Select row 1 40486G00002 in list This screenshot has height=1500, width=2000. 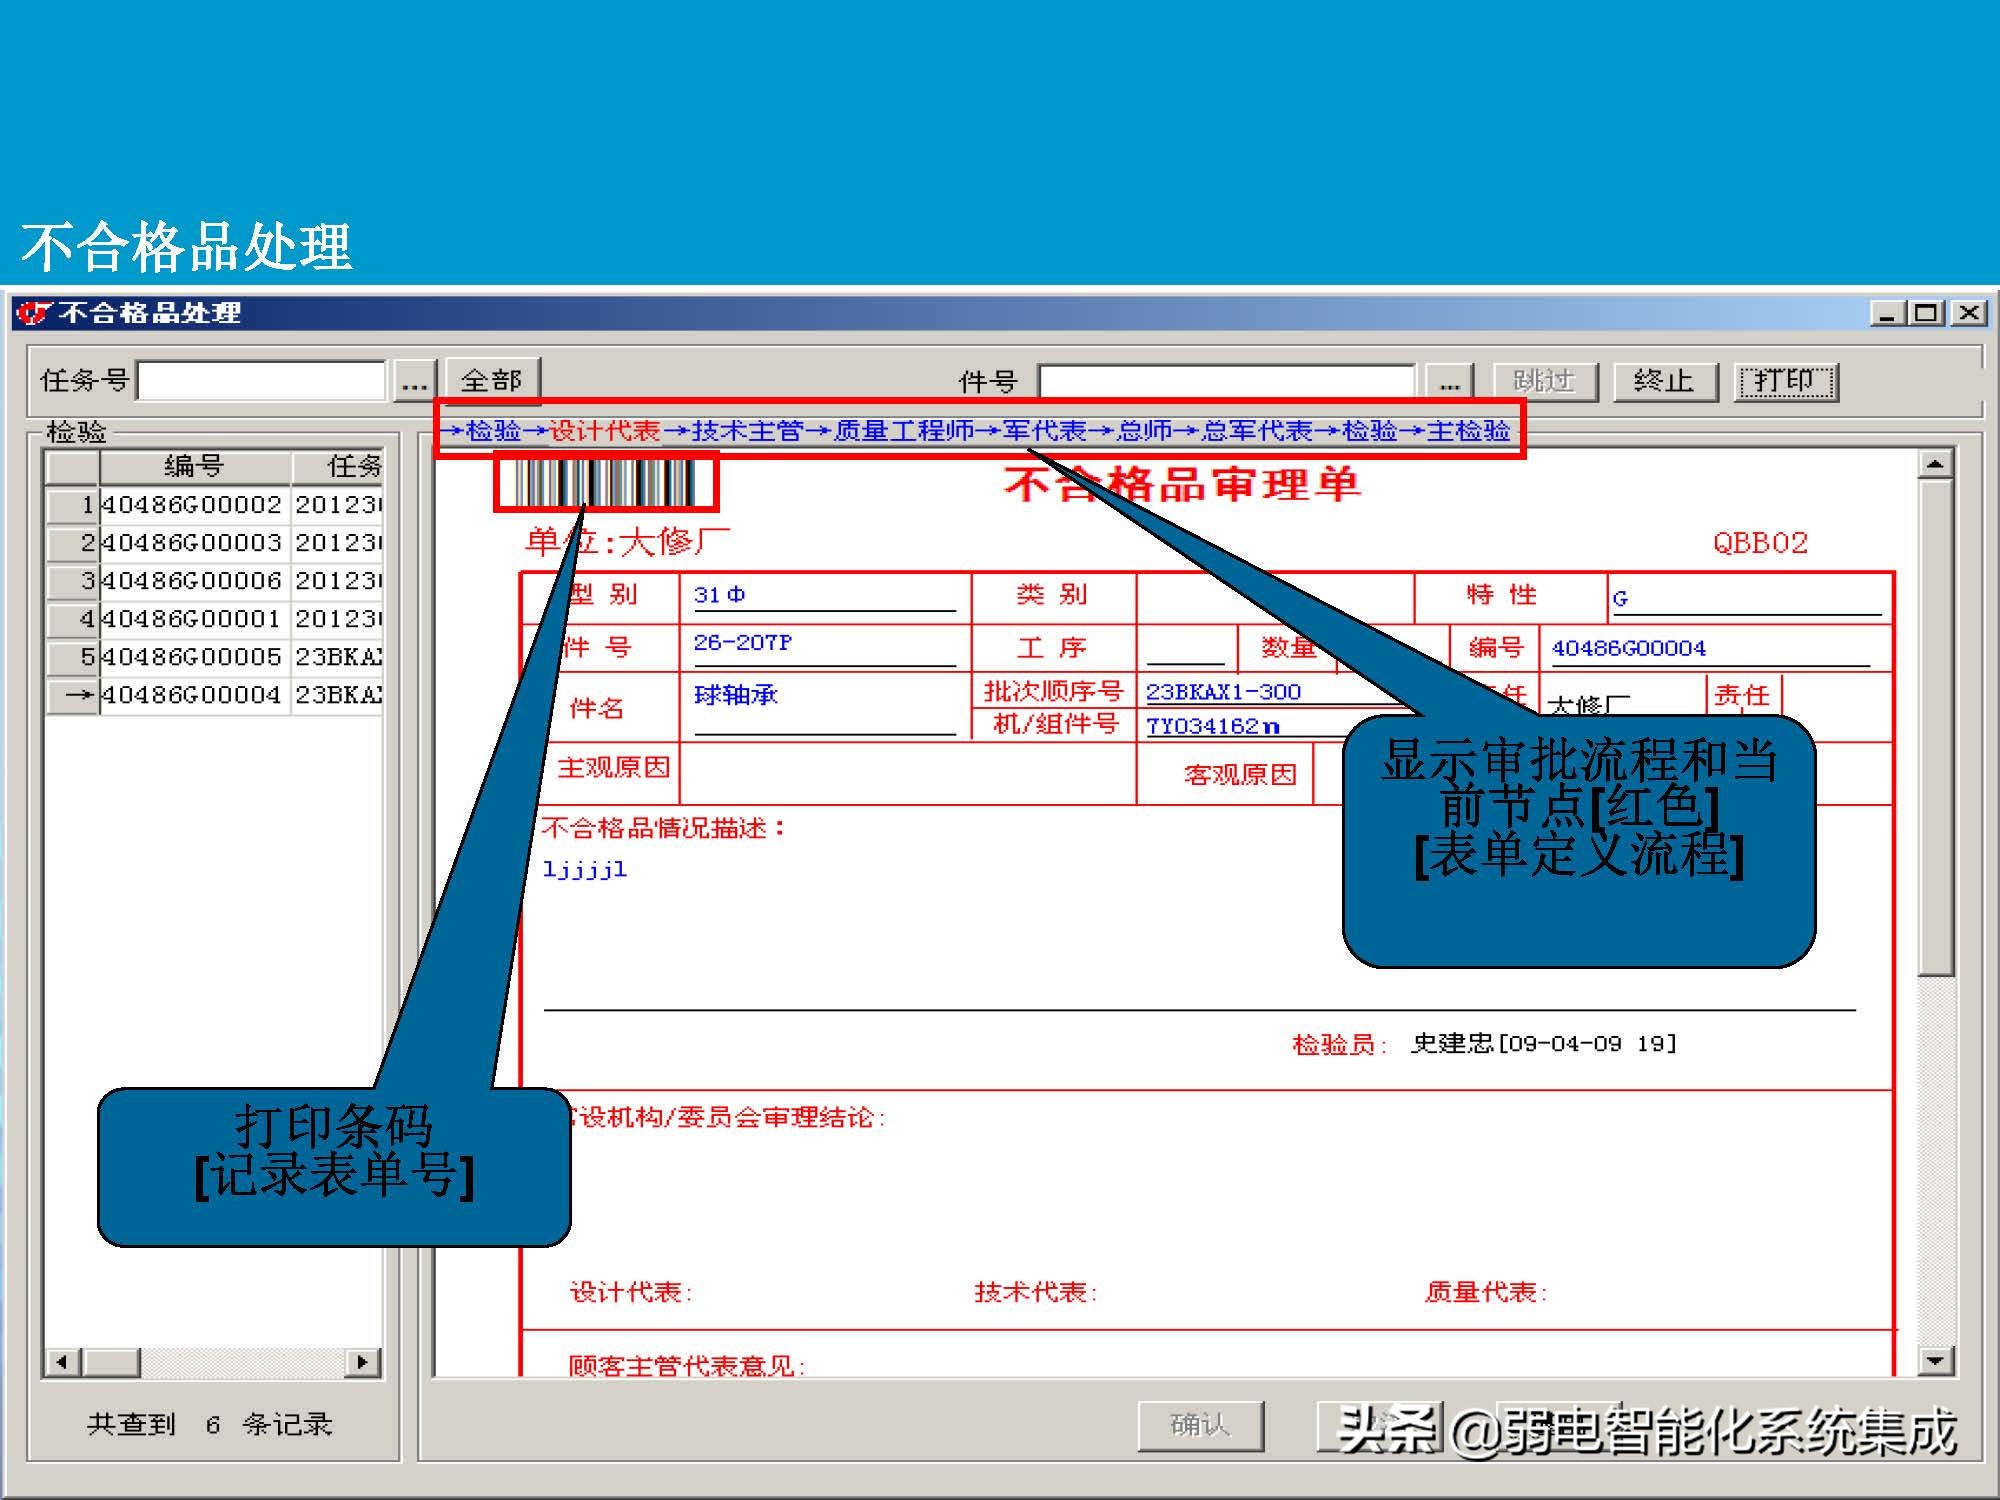[x=214, y=505]
